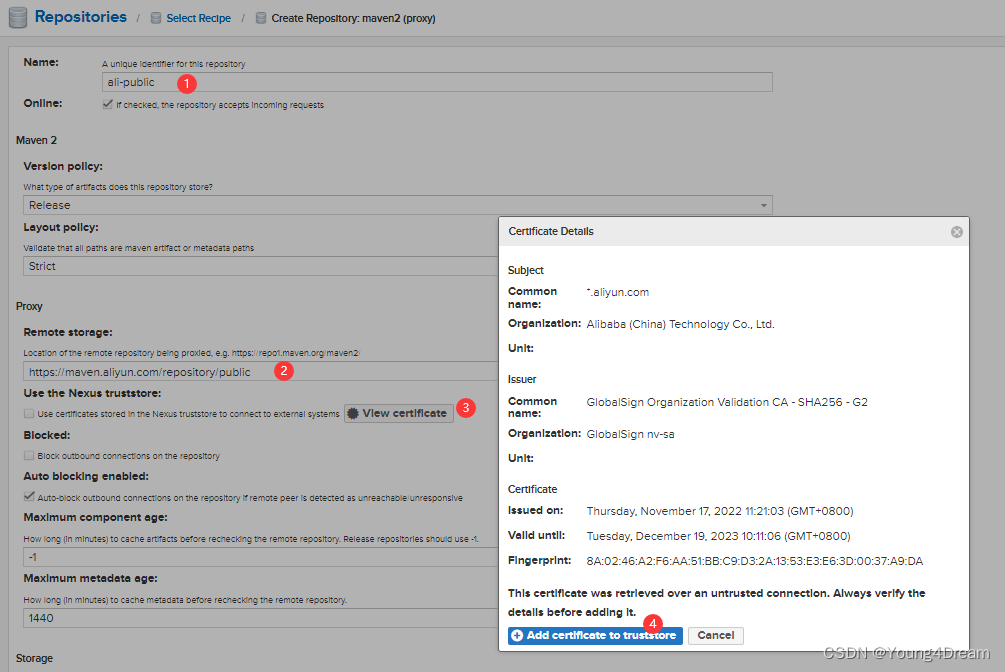Click the Maven 2 section heading
Screen dimensions: 1005x672
point(37,140)
